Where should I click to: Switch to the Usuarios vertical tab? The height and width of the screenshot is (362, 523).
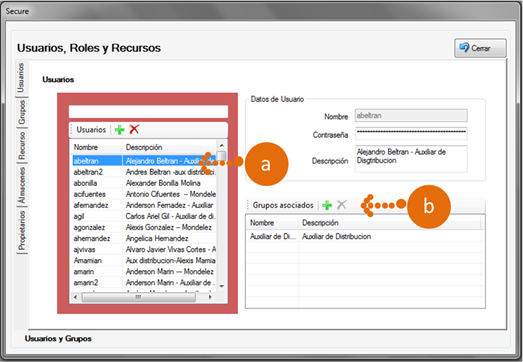coord(21,78)
